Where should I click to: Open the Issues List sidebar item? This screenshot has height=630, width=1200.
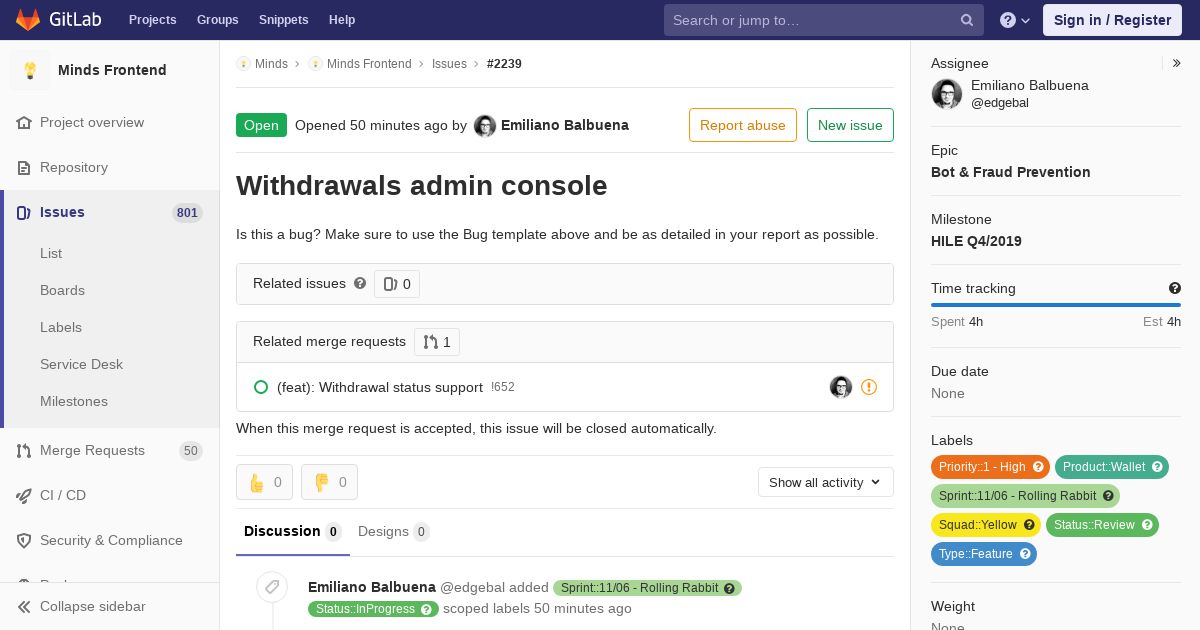pyautogui.click(x=51, y=254)
